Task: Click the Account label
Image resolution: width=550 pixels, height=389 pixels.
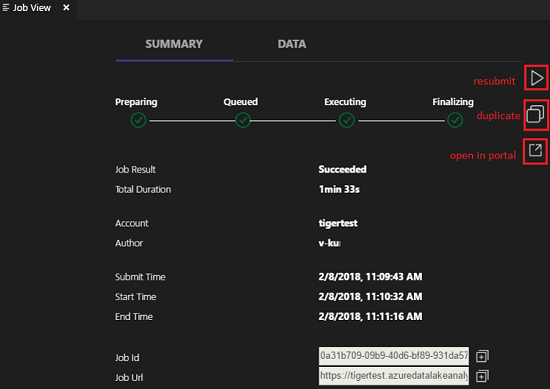Action: pos(132,223)
